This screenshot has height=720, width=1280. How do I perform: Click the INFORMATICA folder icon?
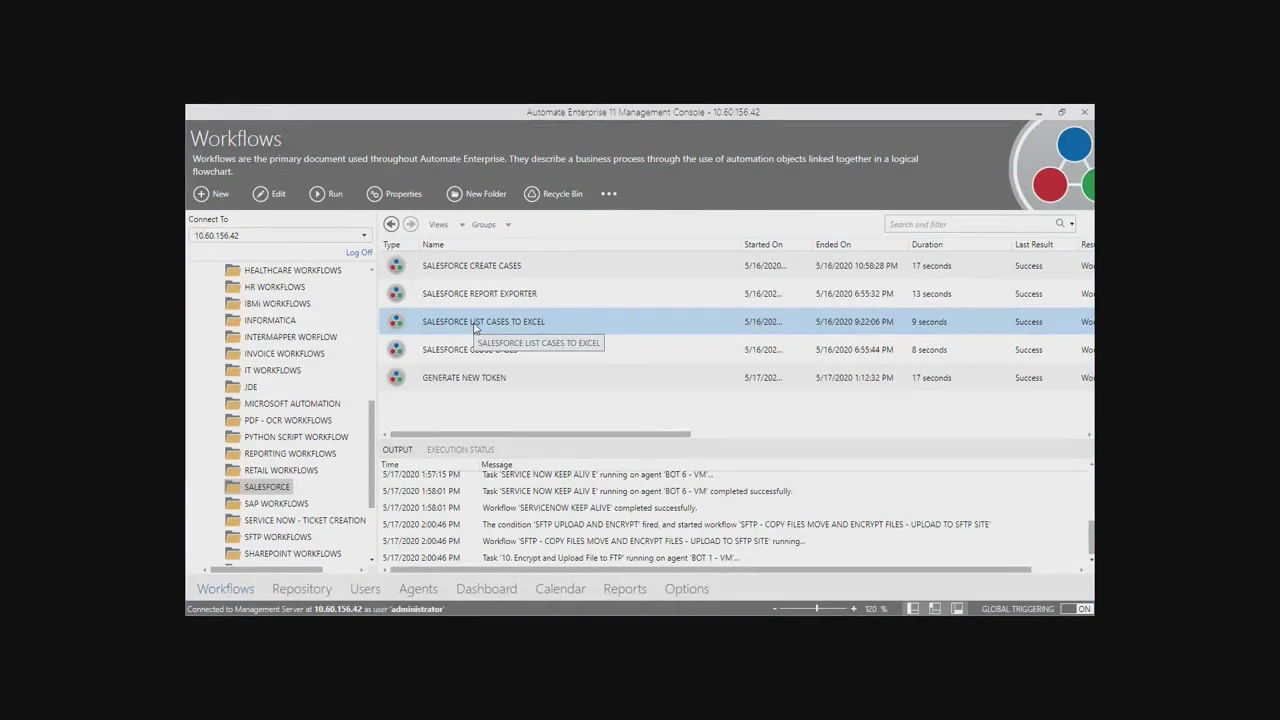coord(233,320)
